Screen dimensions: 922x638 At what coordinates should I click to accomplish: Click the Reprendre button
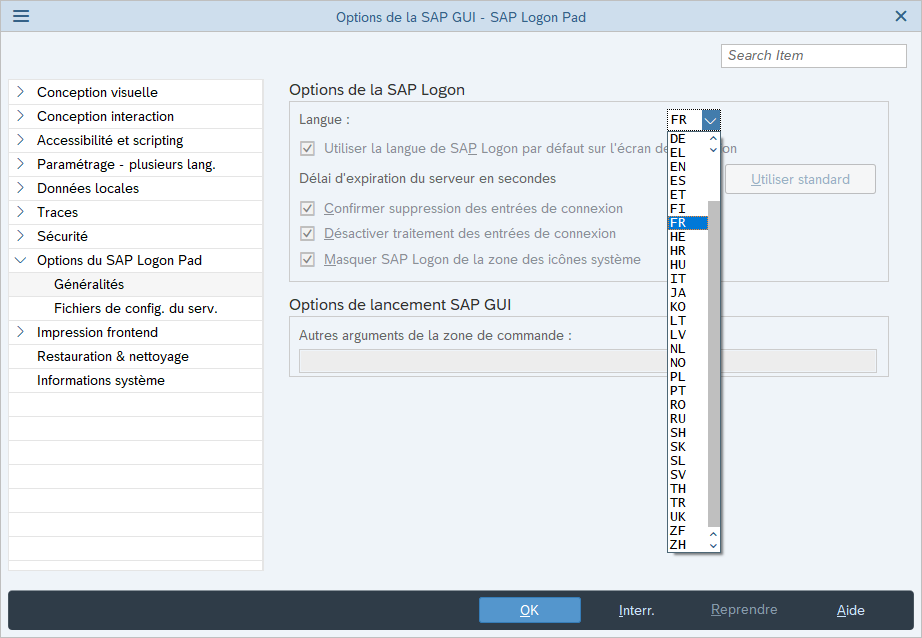tap(744, 610)
